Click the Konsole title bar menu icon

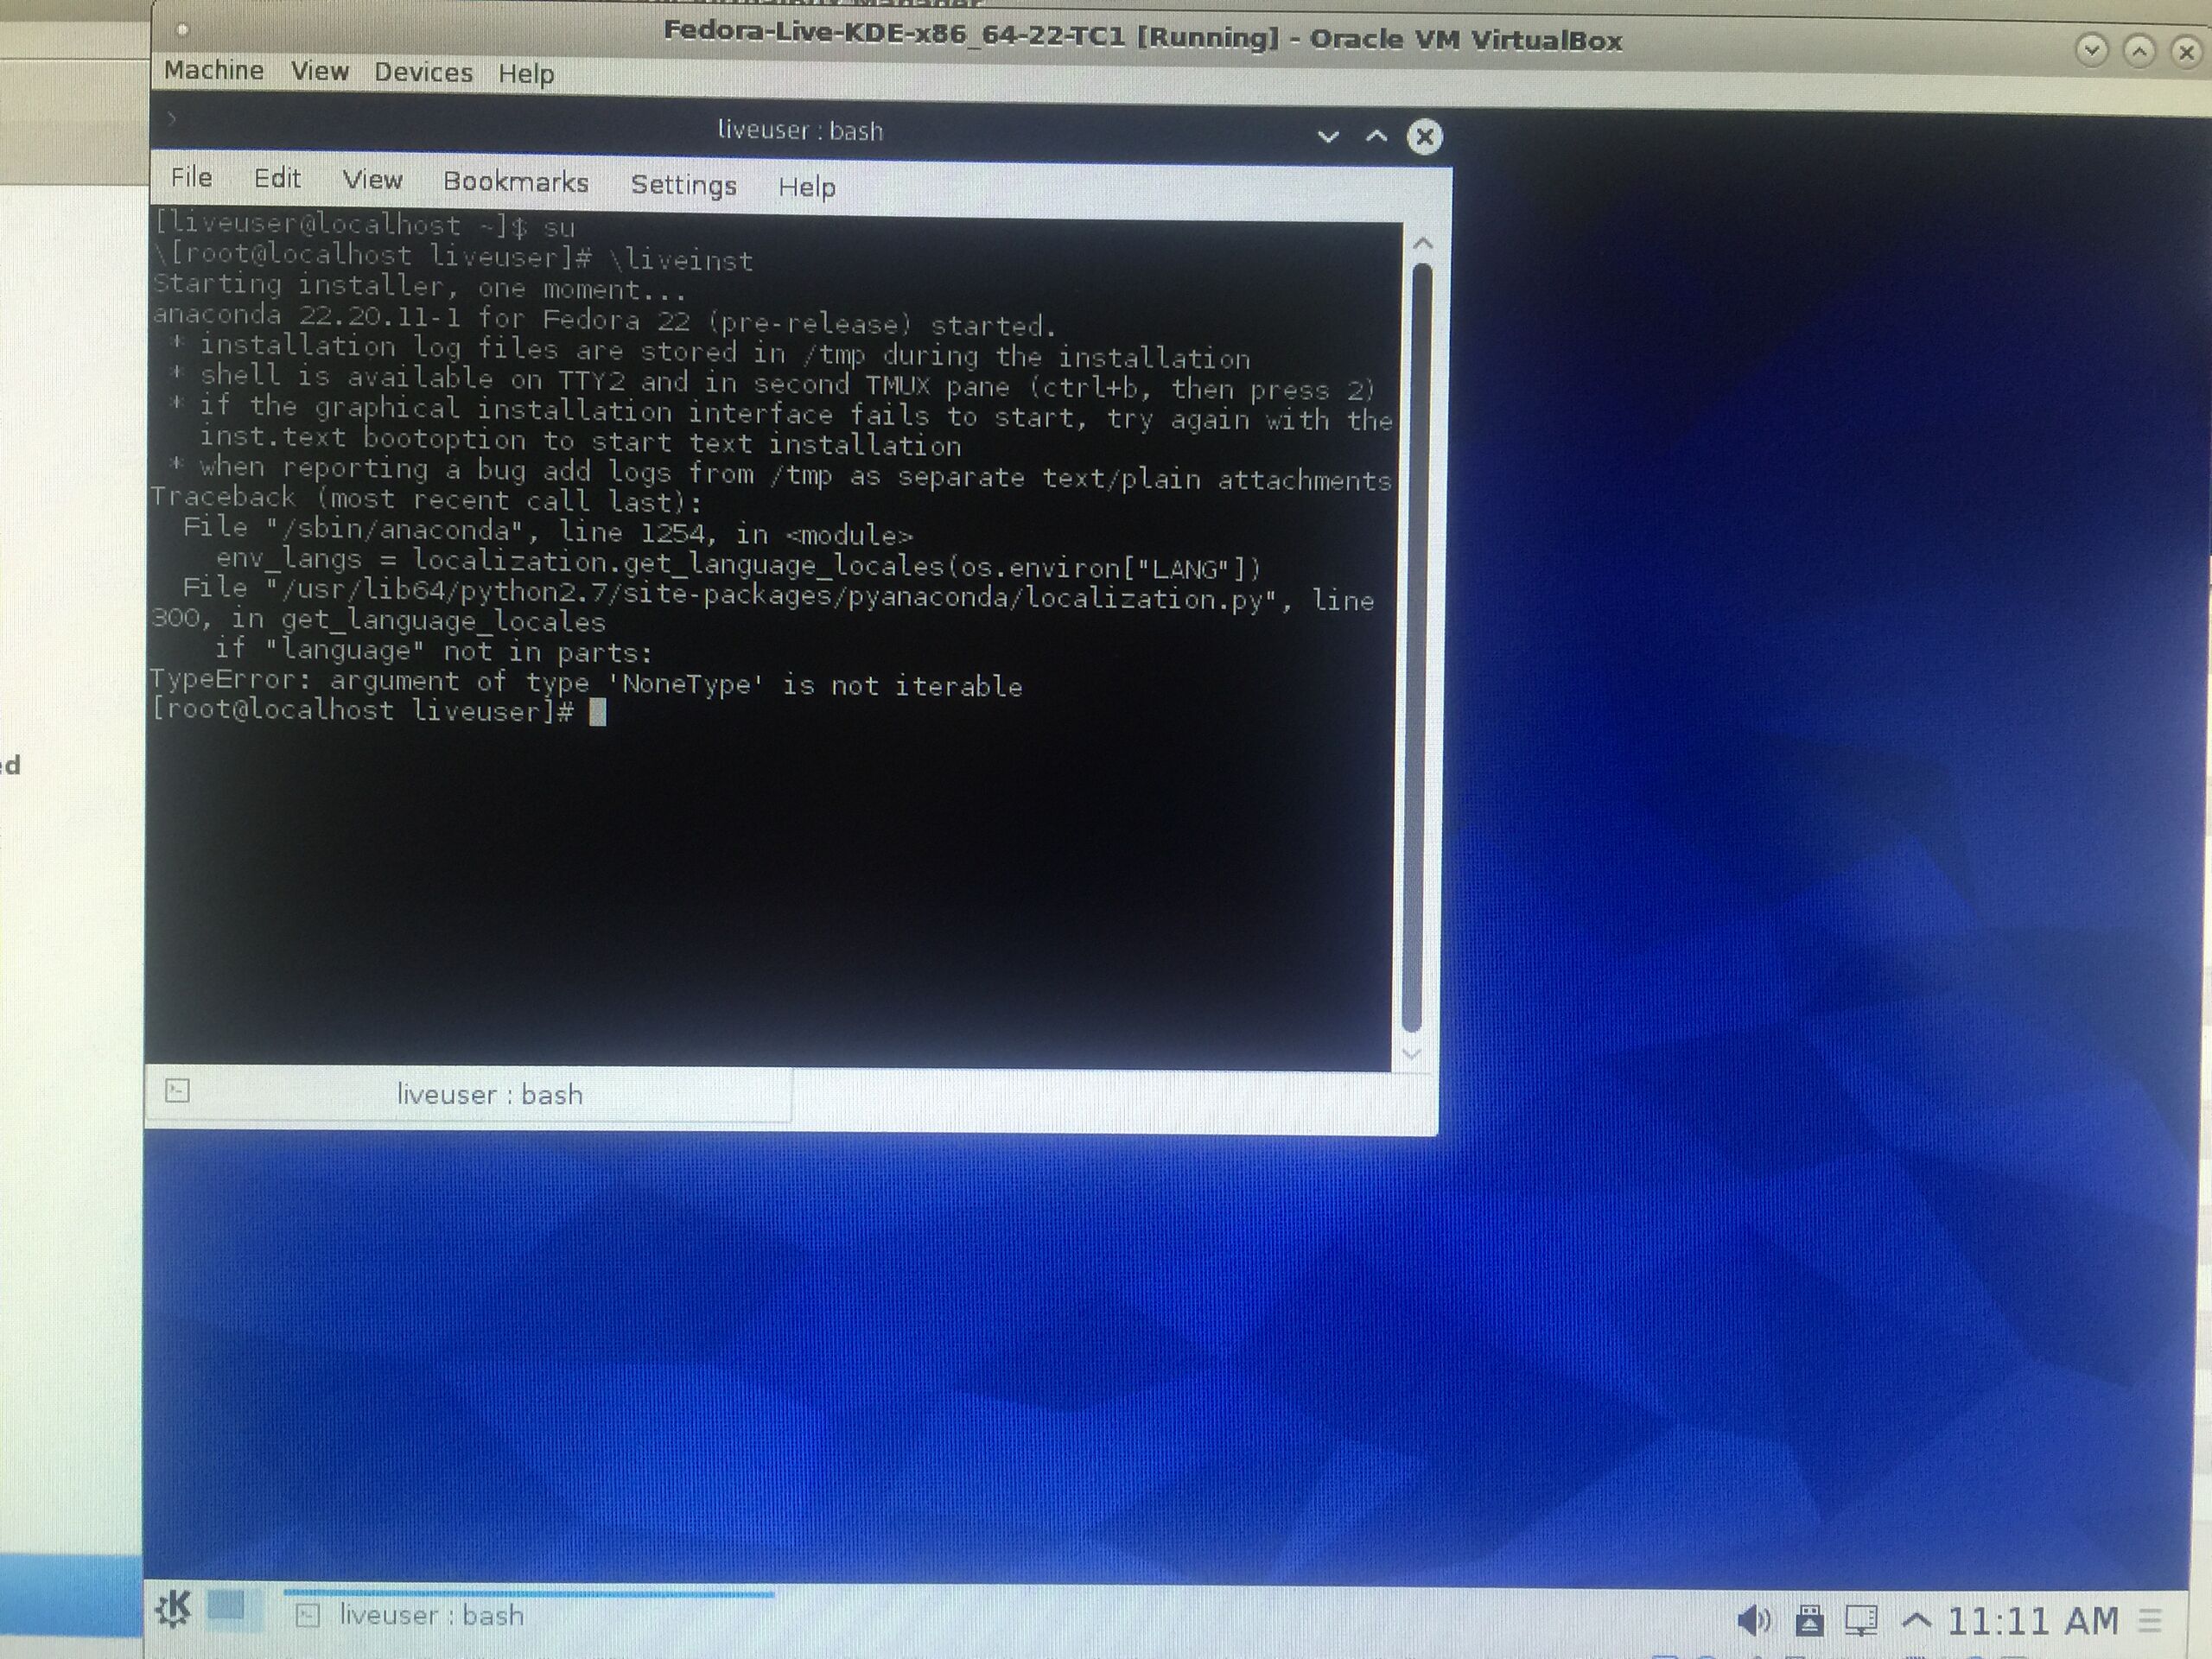pyautogui.click(x=172, y=120)
